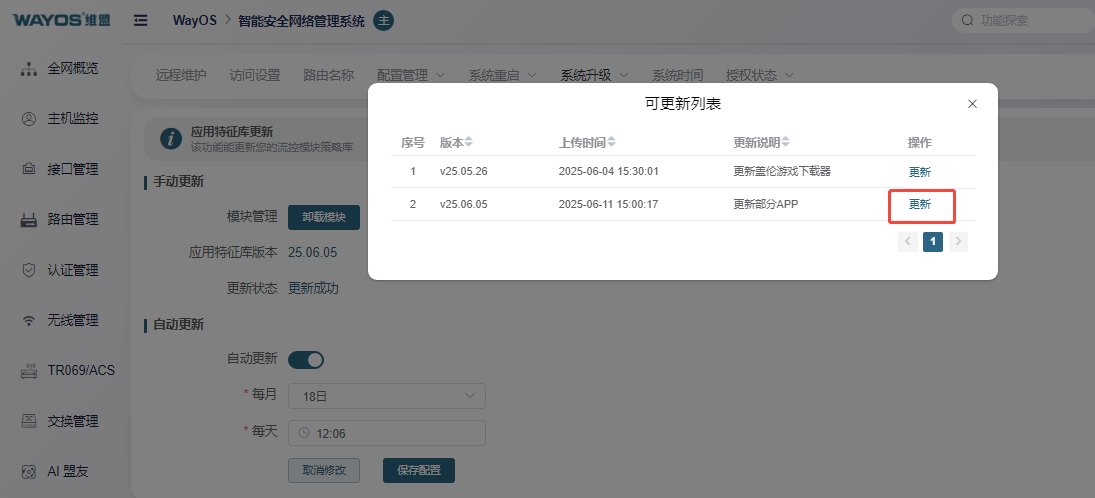Click the clock icon in time field
Viewport: 1095px width, 498px height.
click(304, 433)
